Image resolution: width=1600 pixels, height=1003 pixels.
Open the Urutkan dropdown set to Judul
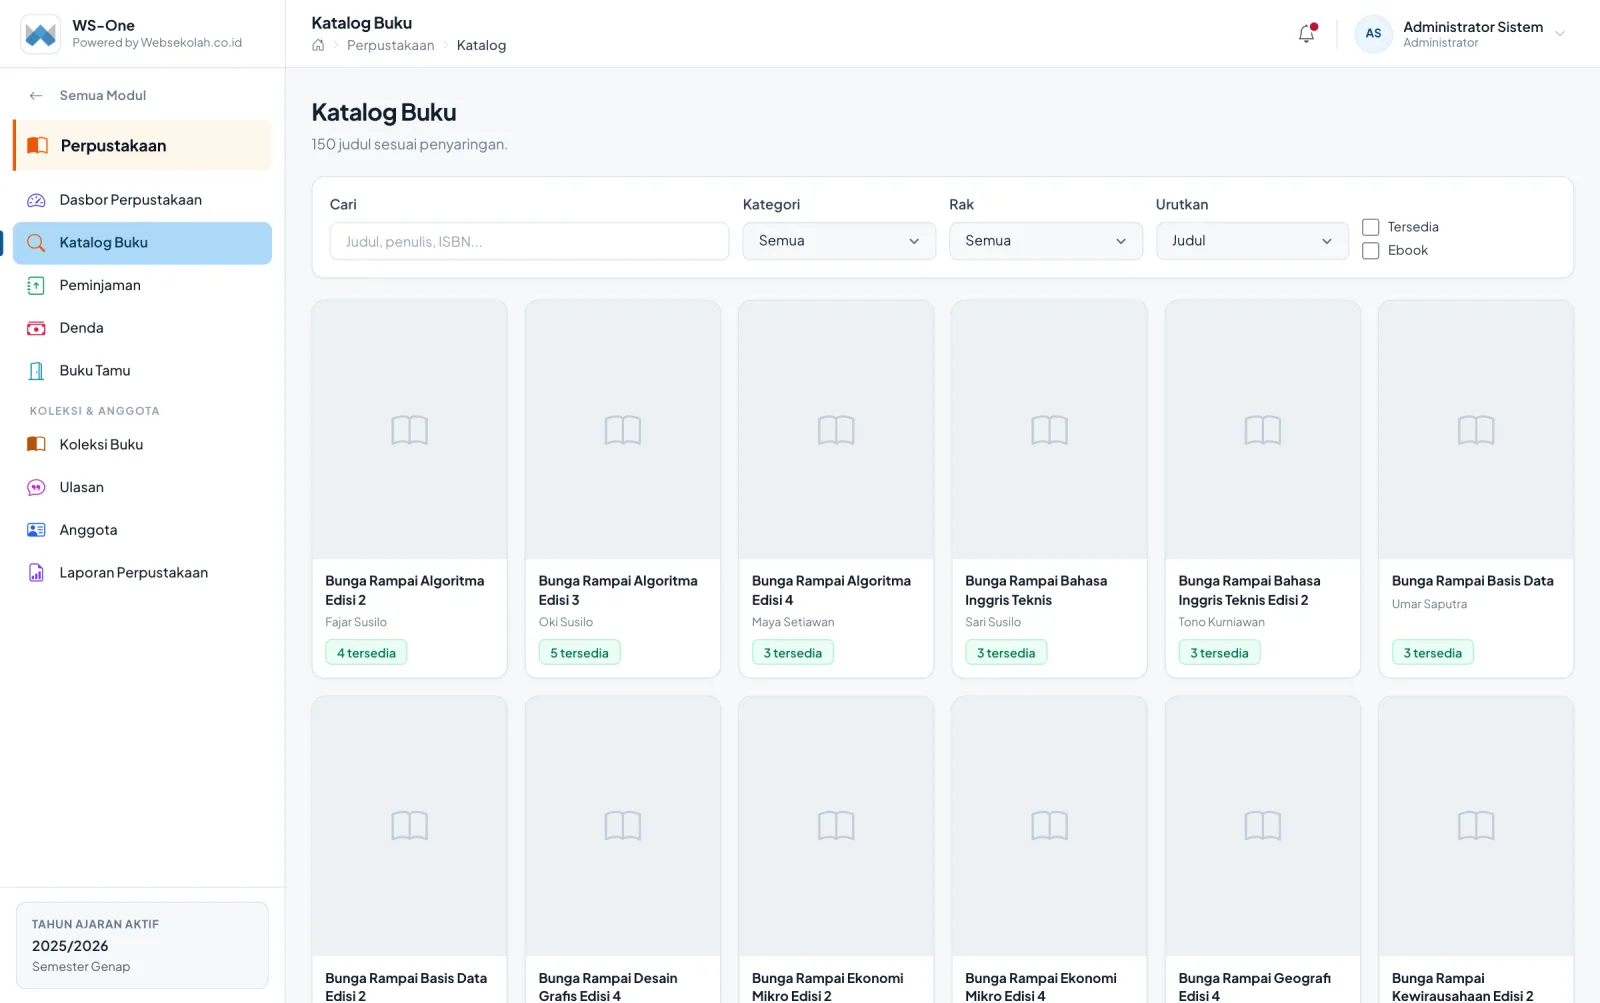tap(1252, 241)
